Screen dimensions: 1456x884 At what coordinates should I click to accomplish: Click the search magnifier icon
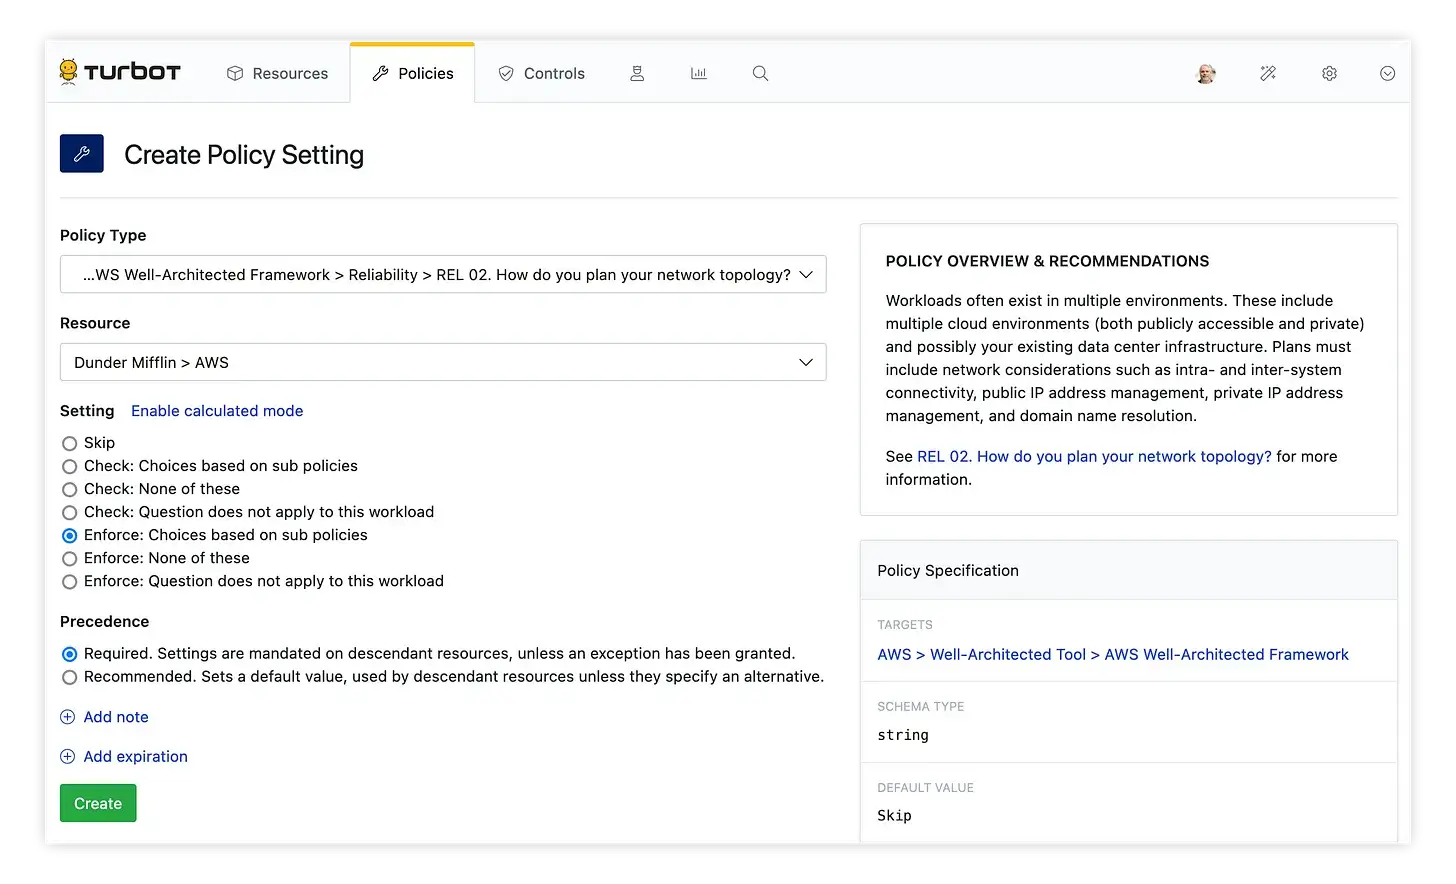tap(760, 73)
